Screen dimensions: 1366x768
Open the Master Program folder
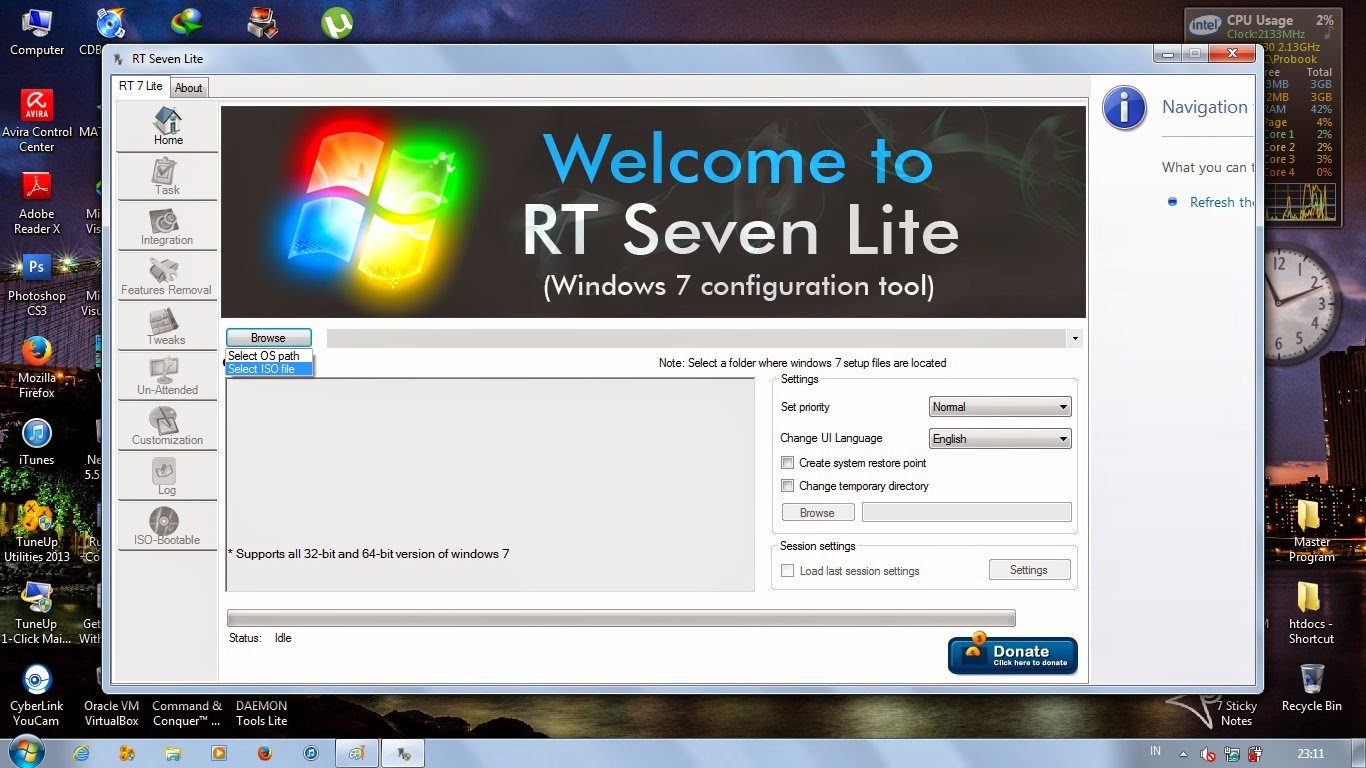(x=1311, y=531)
